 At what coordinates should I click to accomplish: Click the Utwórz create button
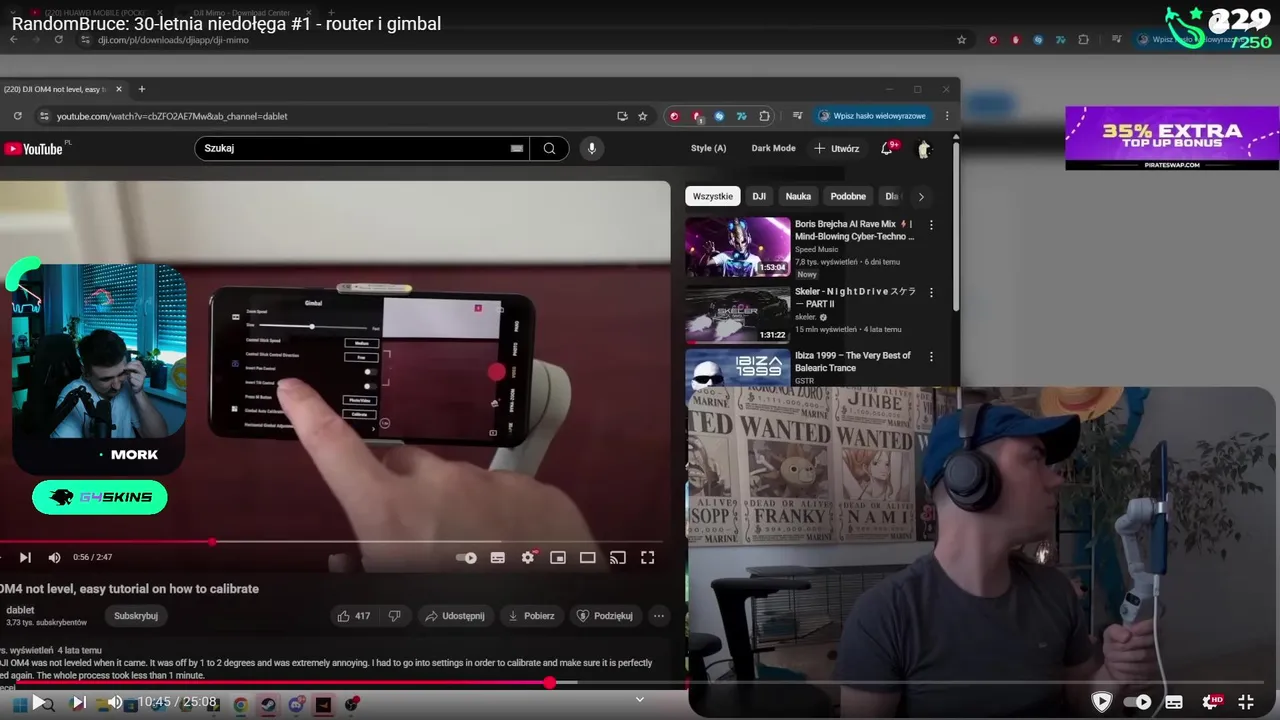tap(836, 148)
